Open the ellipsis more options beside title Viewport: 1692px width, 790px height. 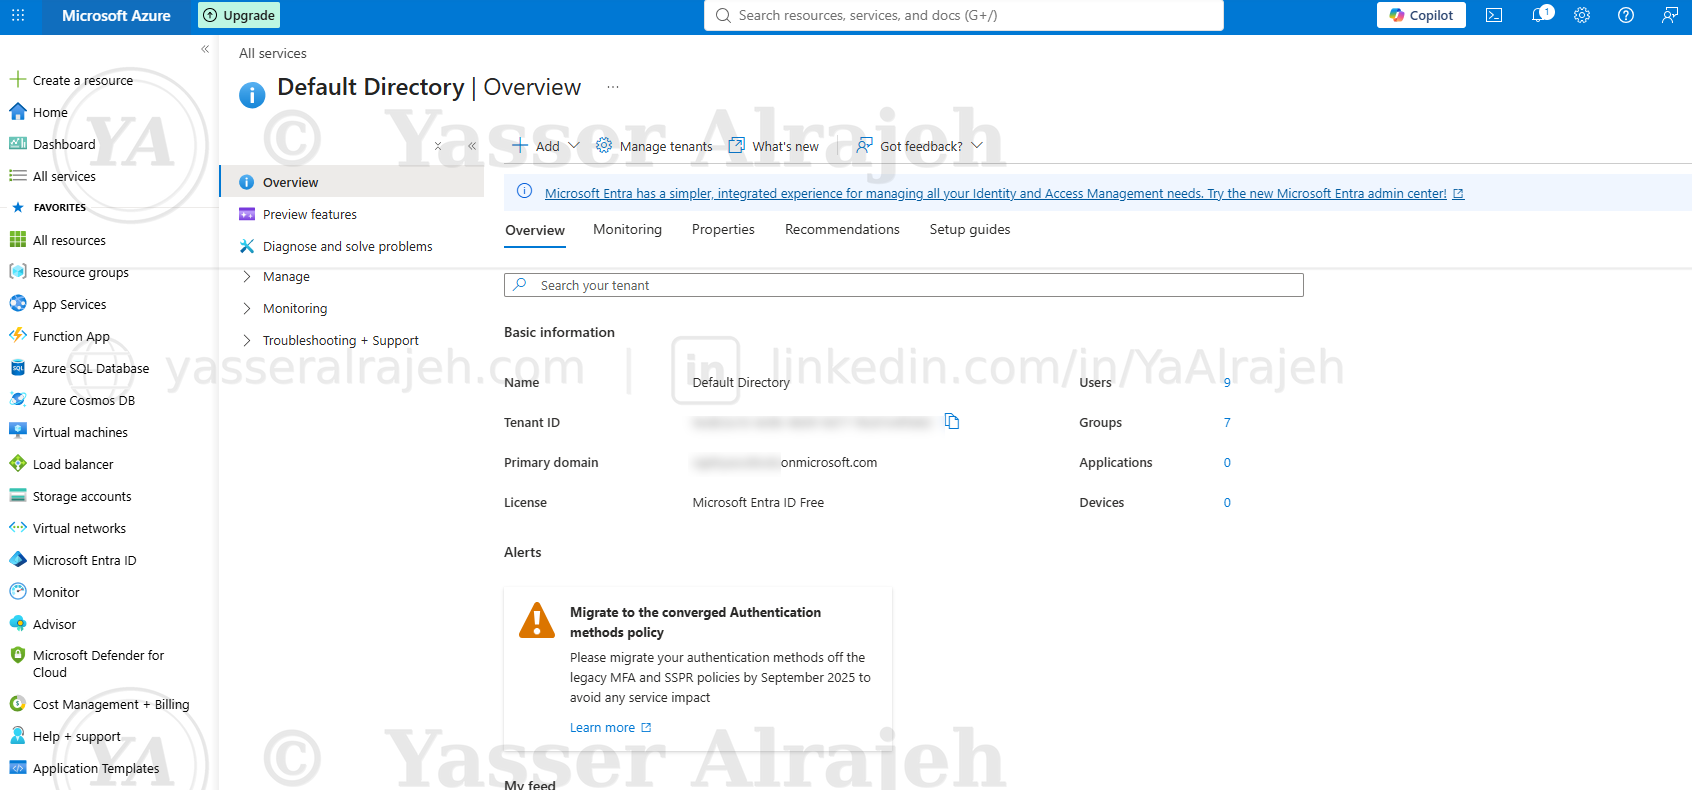[x=613, y=87]
